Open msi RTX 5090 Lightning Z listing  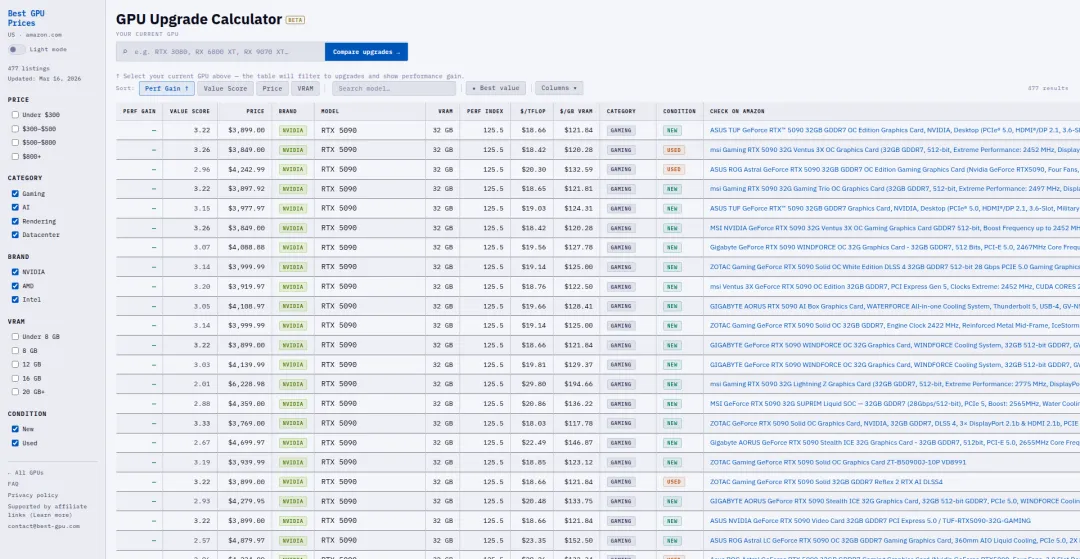point(895,384)
